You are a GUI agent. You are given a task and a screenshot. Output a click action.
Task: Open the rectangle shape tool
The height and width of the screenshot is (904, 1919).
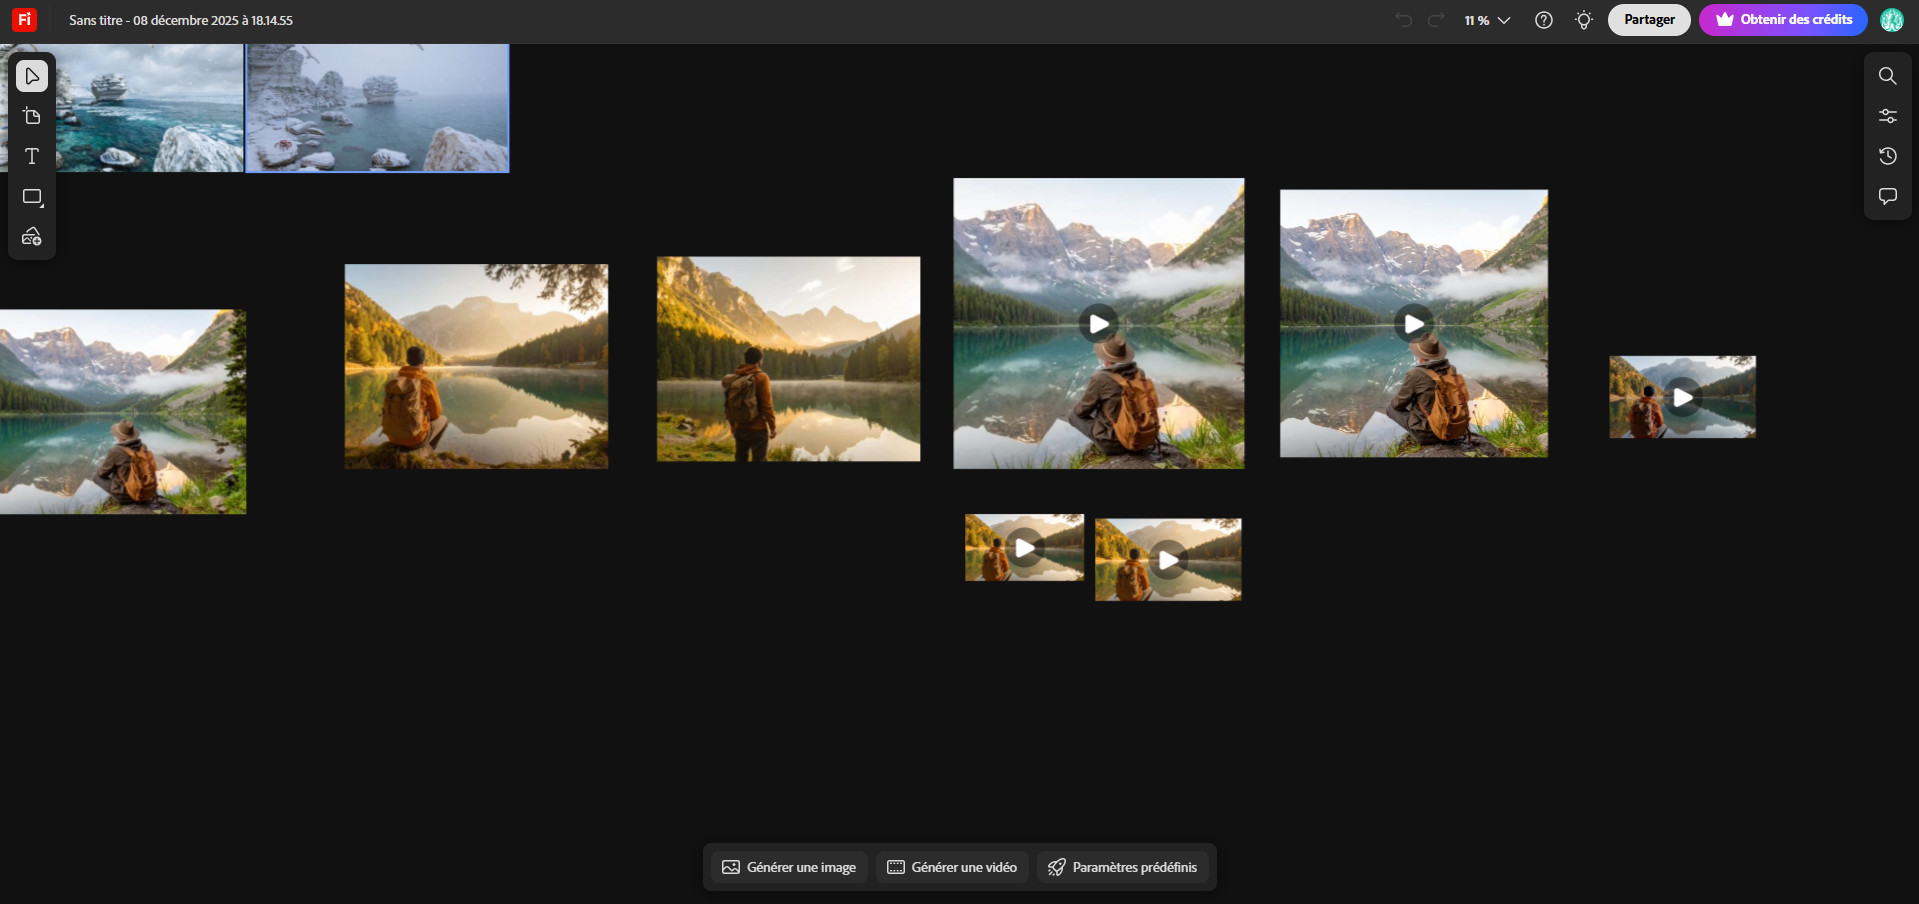click(32, 197)
